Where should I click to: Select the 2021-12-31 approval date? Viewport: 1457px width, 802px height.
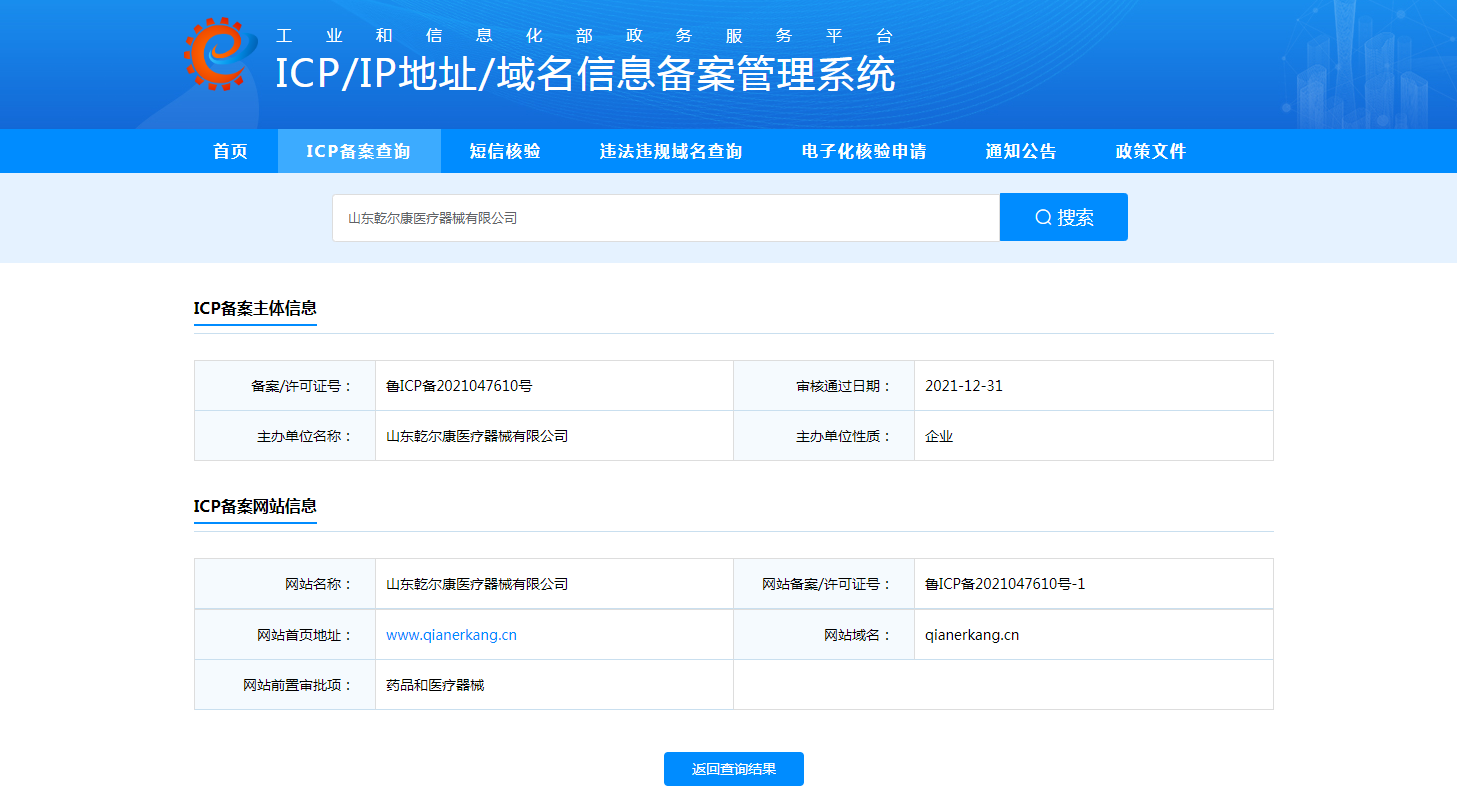tap(964, 386)
